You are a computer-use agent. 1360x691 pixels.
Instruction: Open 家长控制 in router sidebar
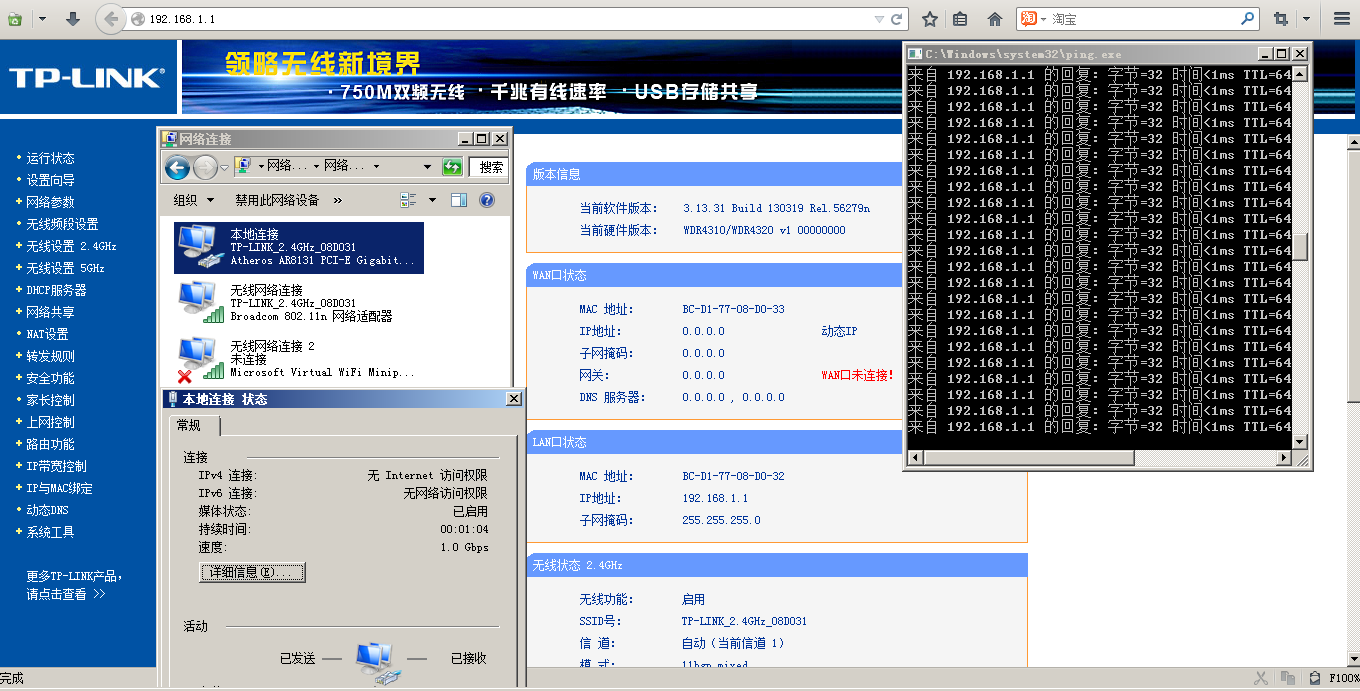click(x=50, y=400)
